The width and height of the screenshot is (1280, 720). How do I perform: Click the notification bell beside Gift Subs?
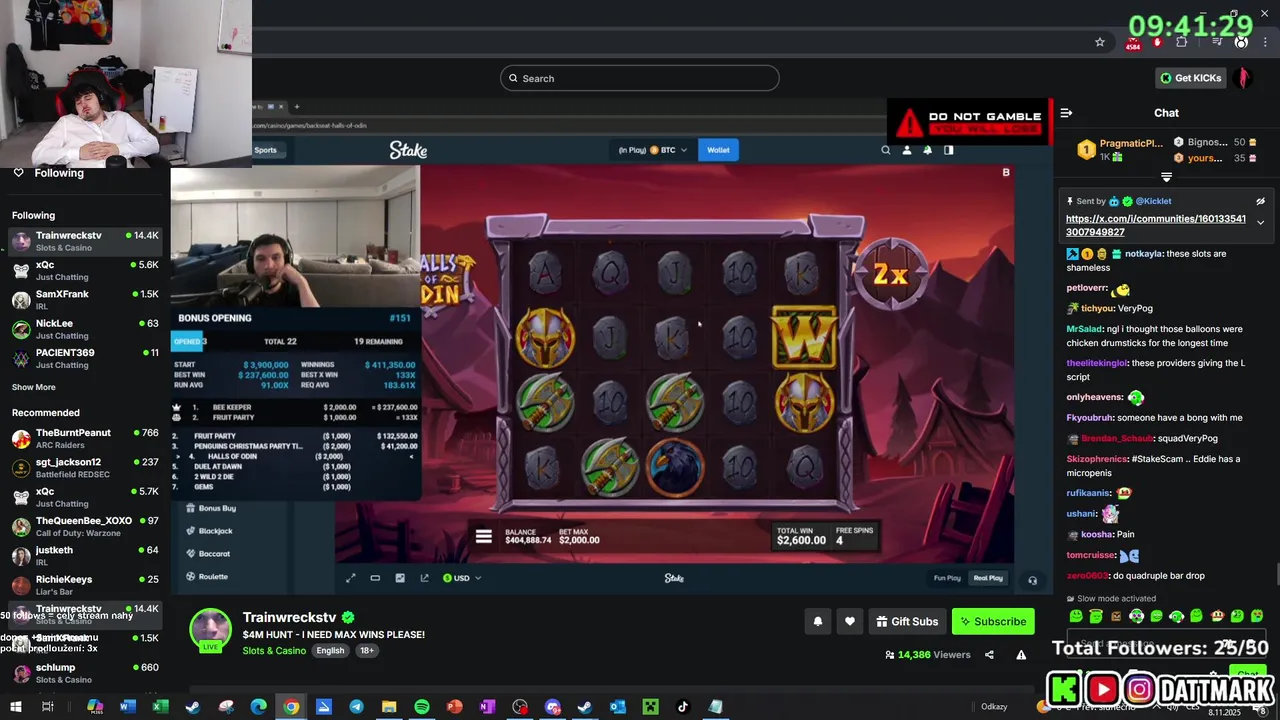[x=818, y=621]
